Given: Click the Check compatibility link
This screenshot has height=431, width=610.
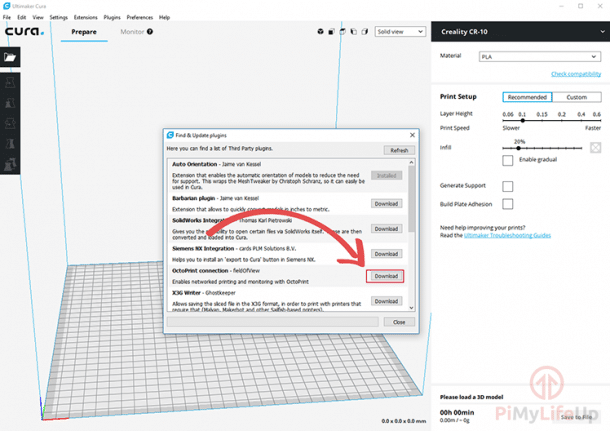Looking at the screenshot, I should tap(576, 74).
